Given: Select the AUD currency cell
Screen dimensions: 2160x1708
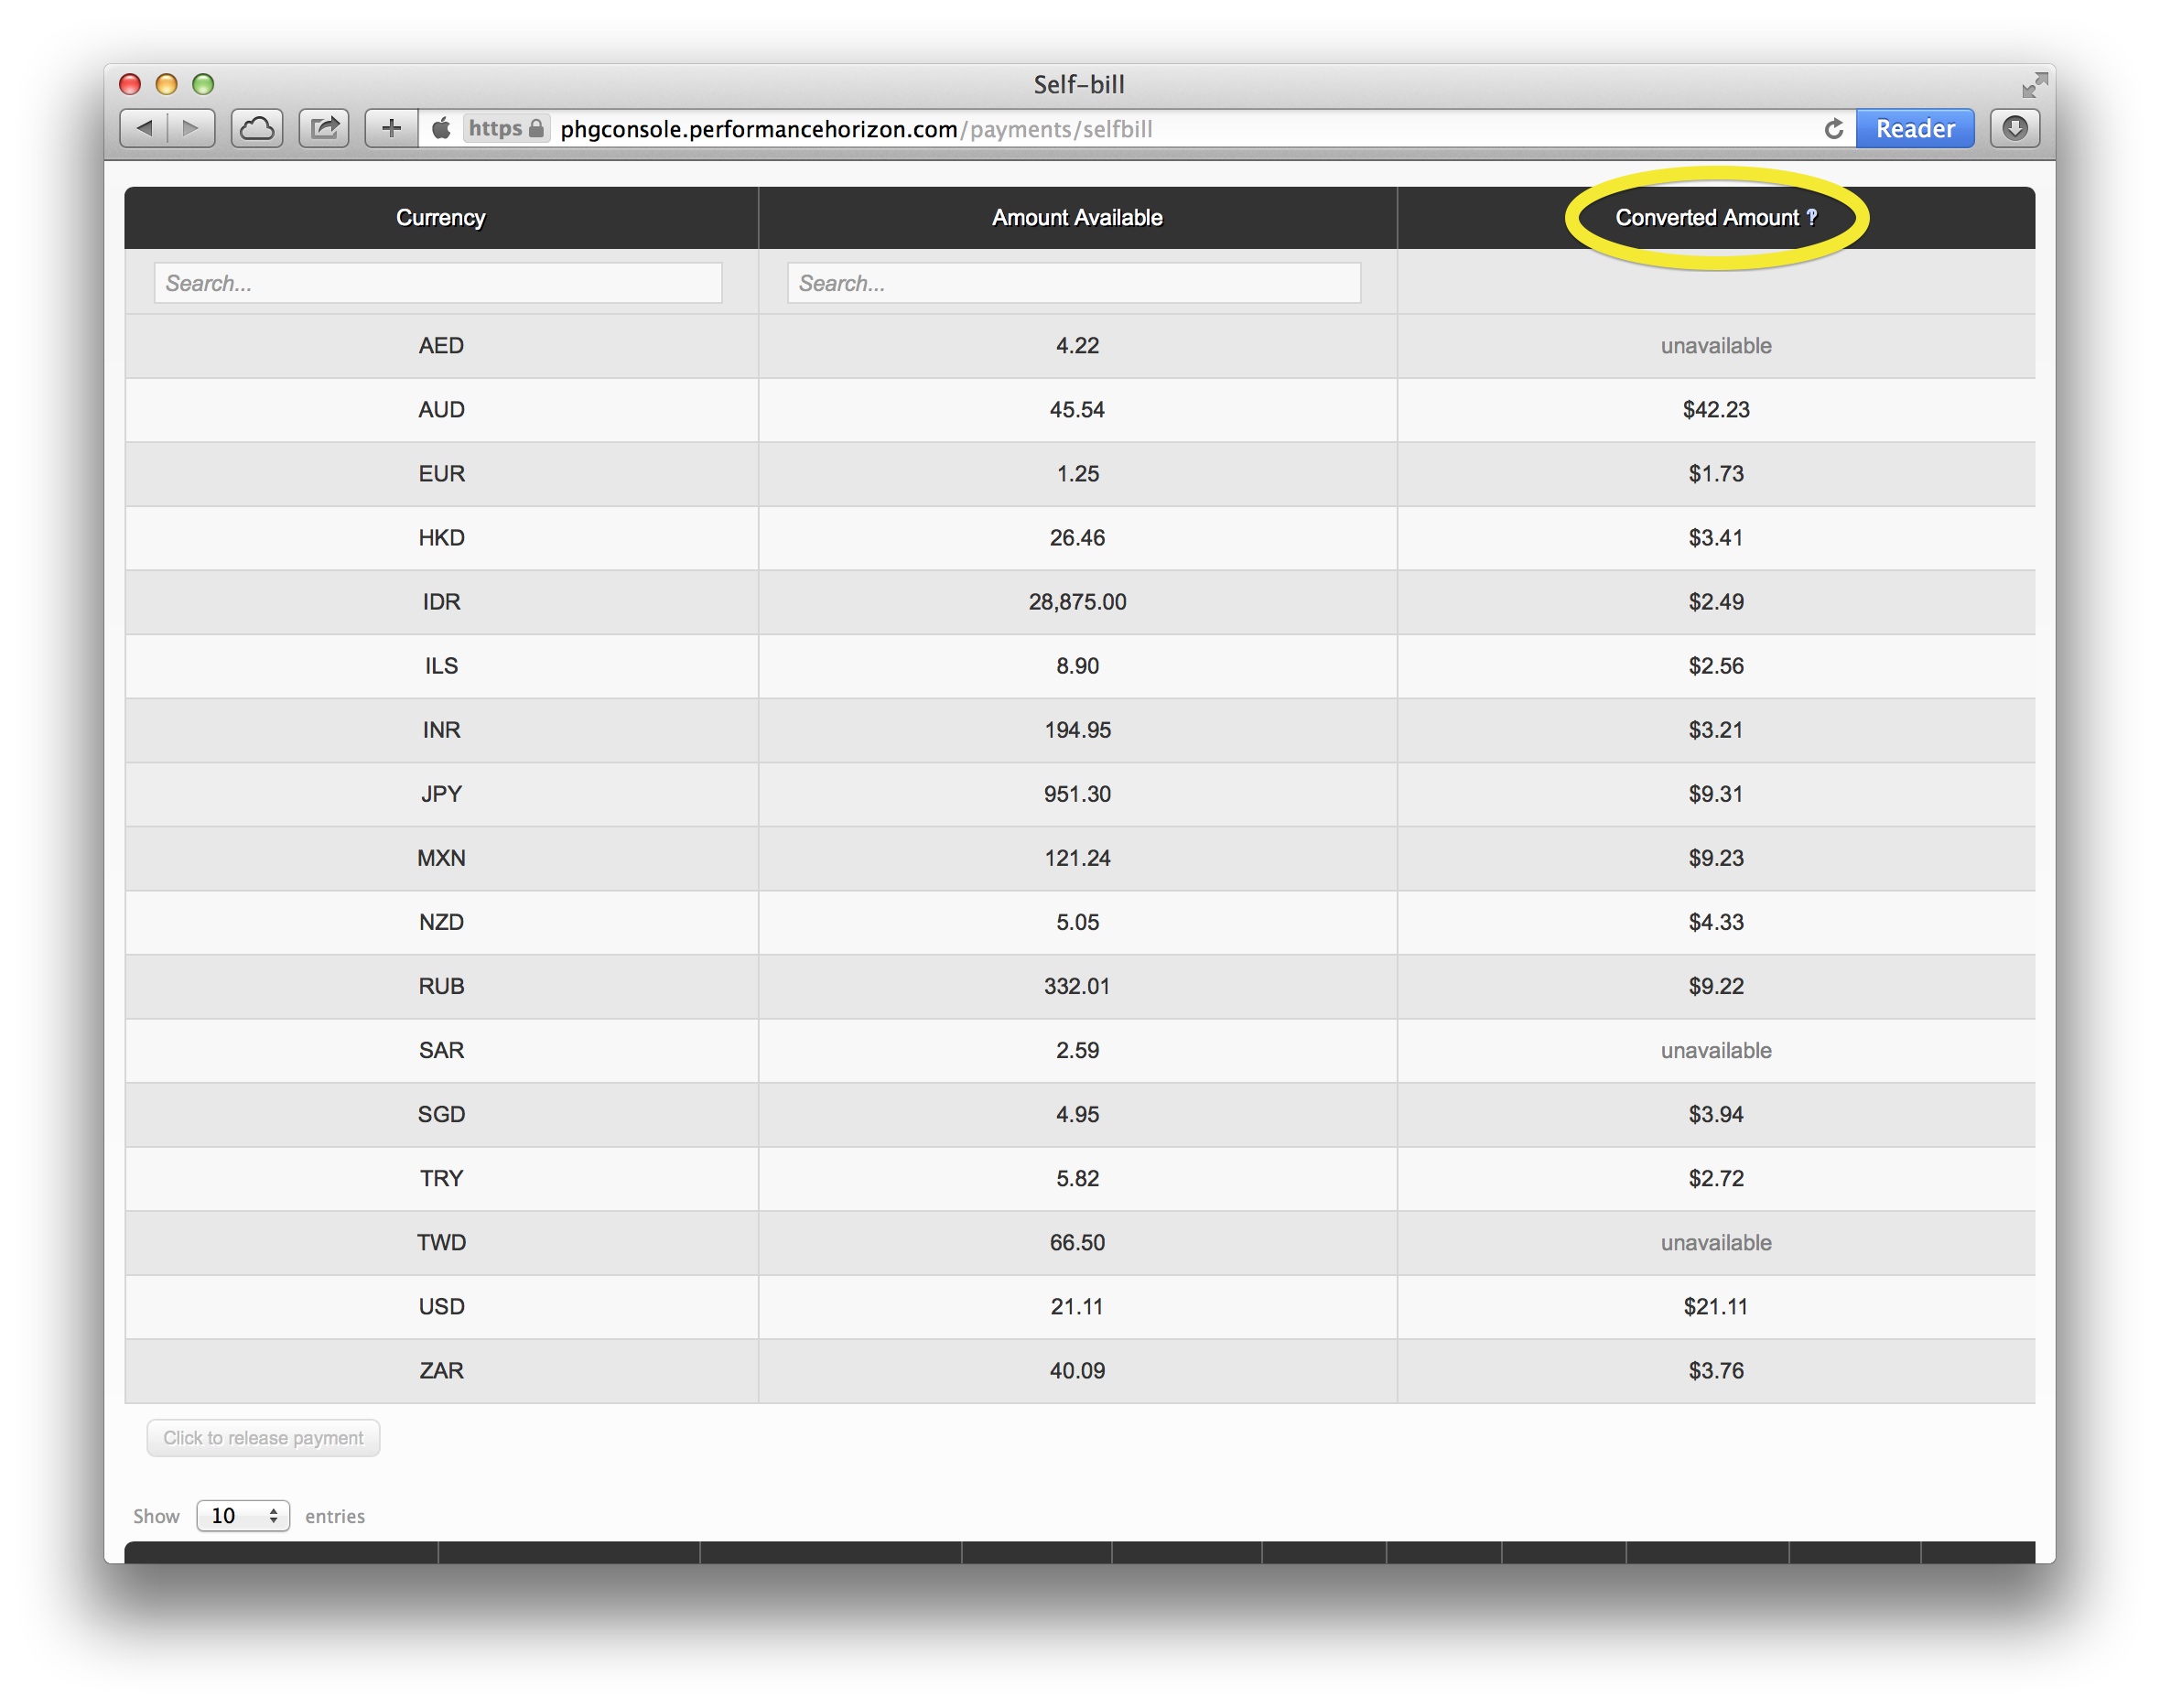Looking at the screenshot, I should click(441, 410).
